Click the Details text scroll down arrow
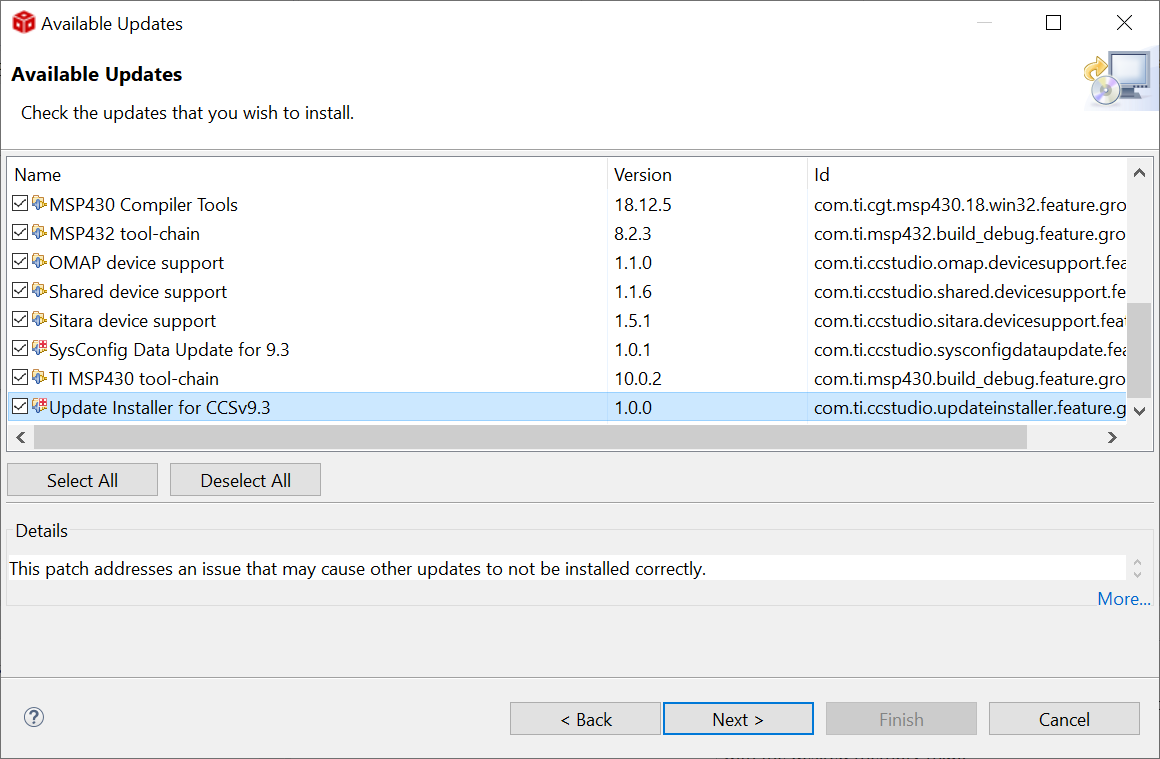 (1137, 574)
